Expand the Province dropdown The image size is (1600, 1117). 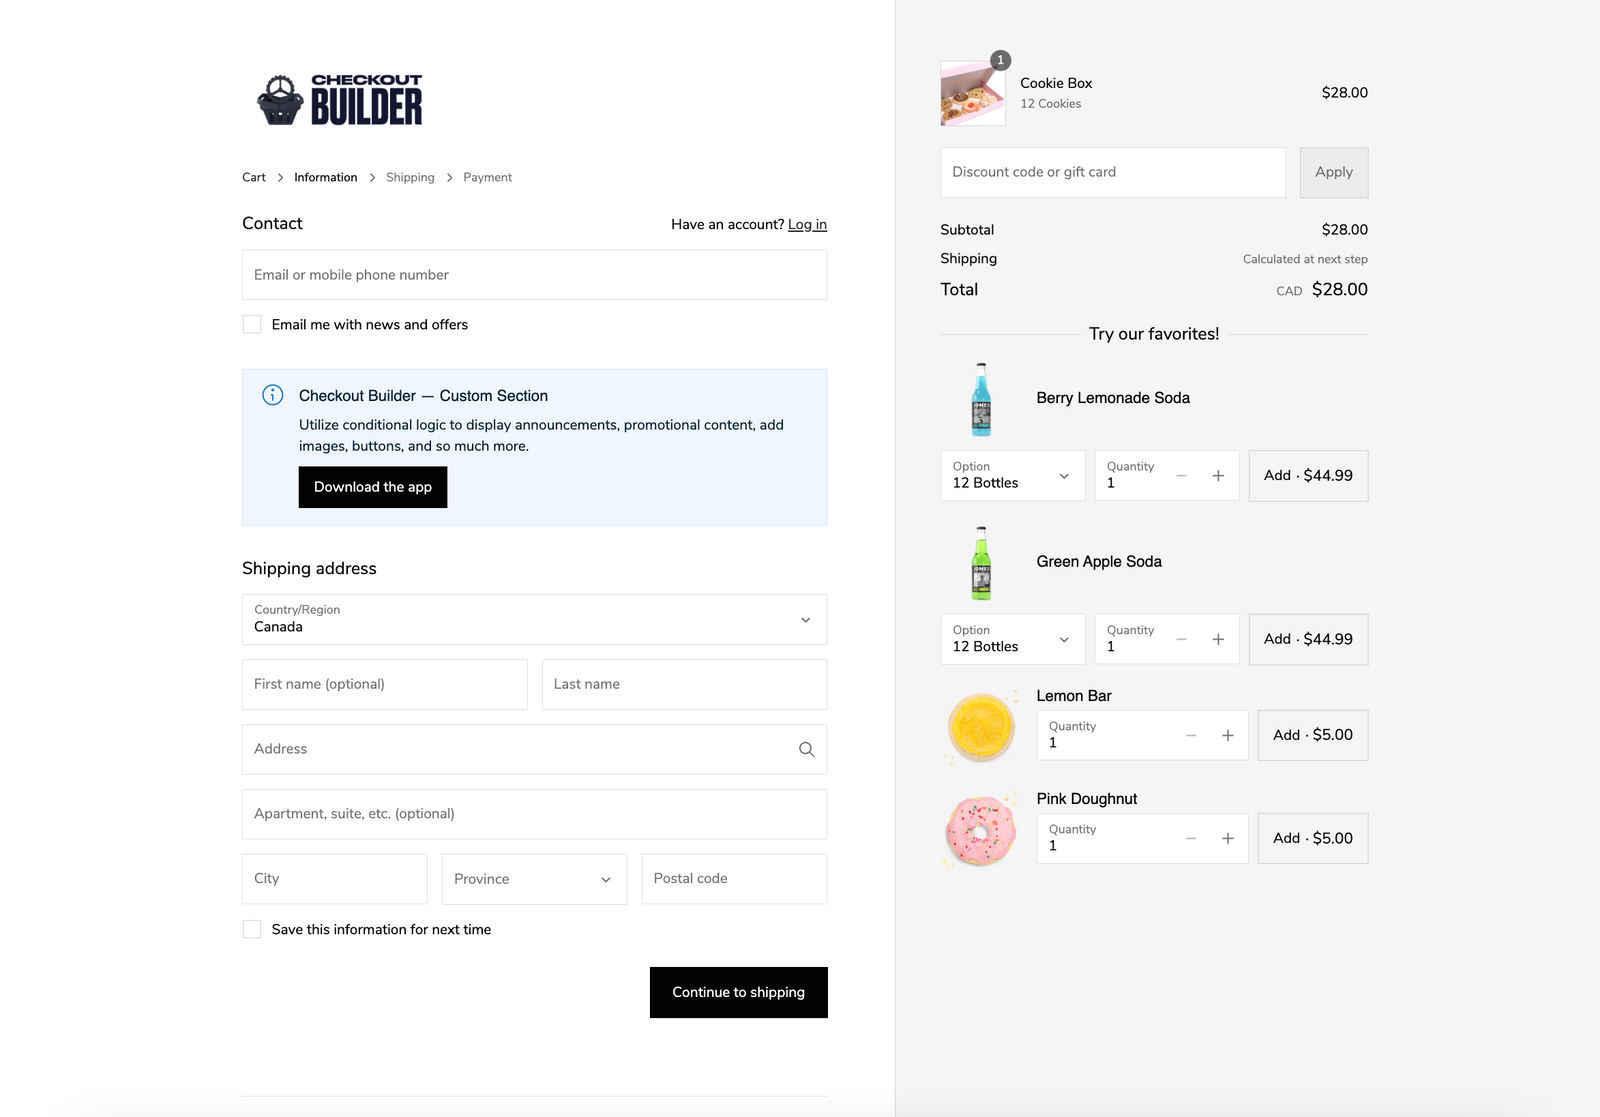click(x=534, y=879)
